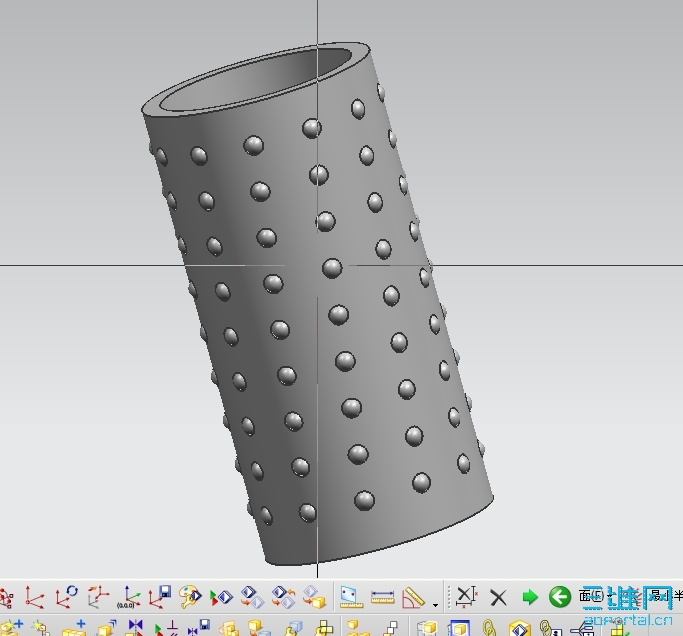Select the WCS Origin tool
Screen dimensions: 683x636
coord(34,597)
